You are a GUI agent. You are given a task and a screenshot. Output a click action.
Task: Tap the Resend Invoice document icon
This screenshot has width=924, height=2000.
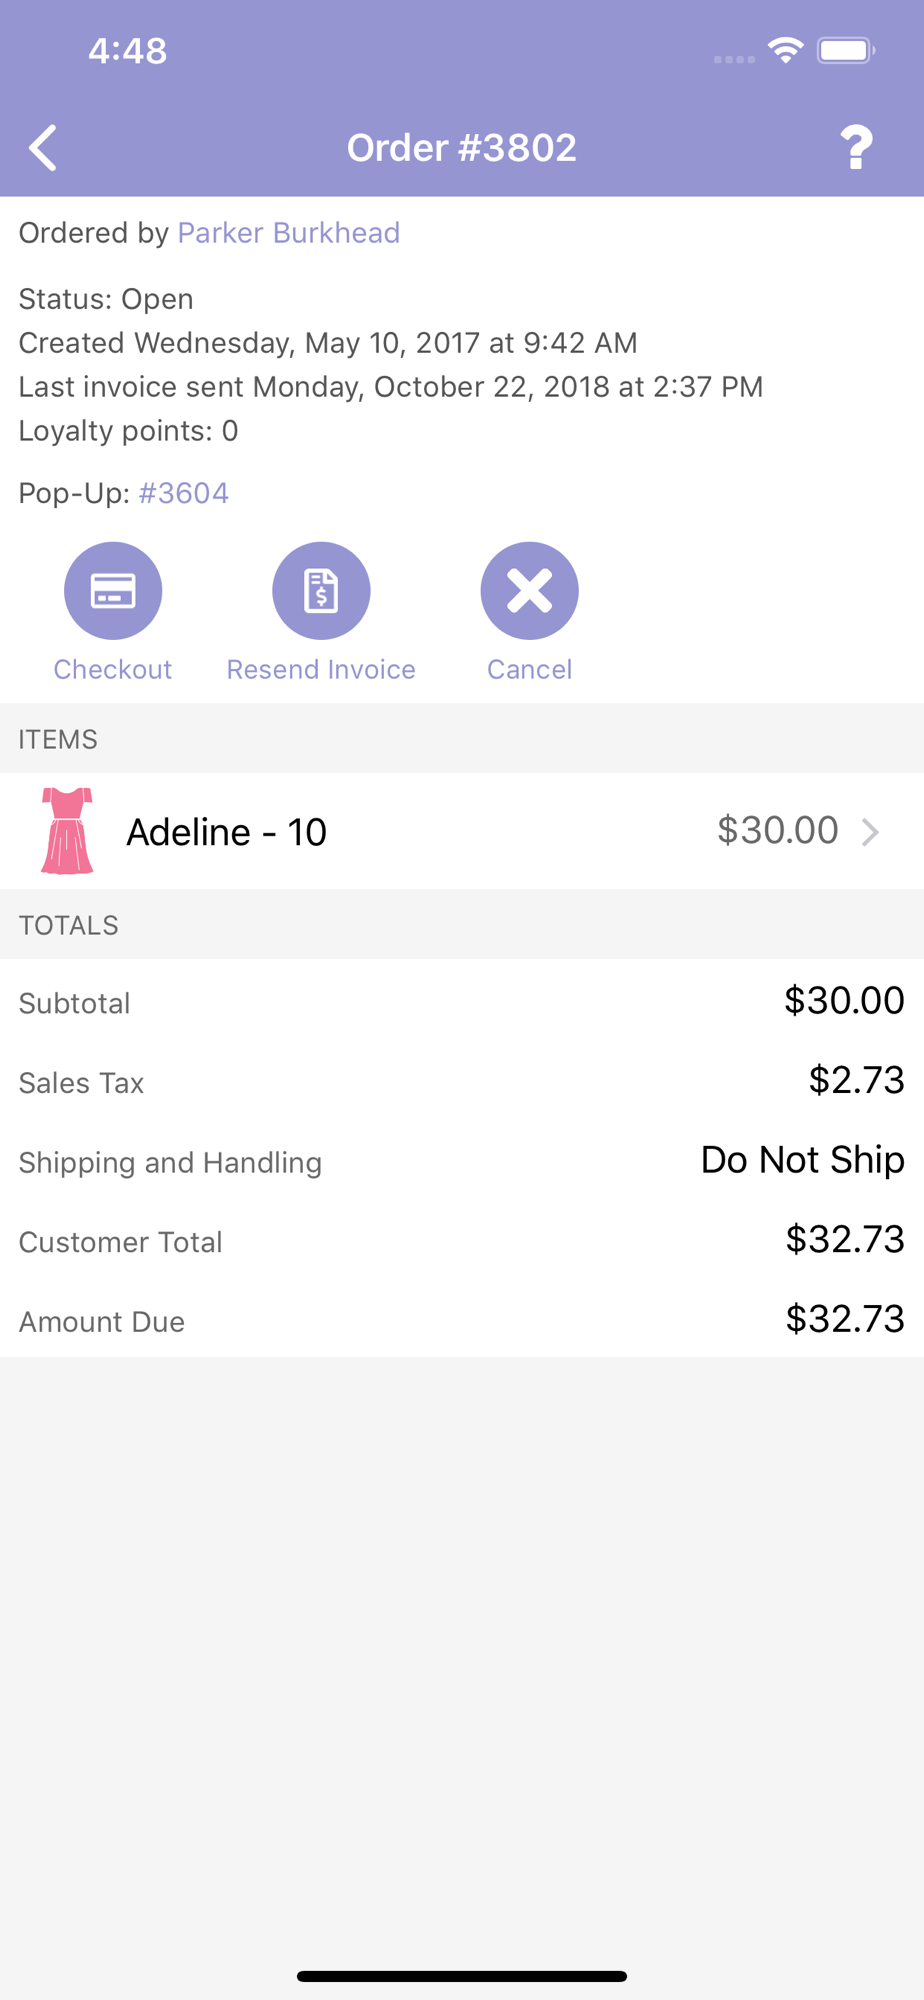[x=321, y=591]
